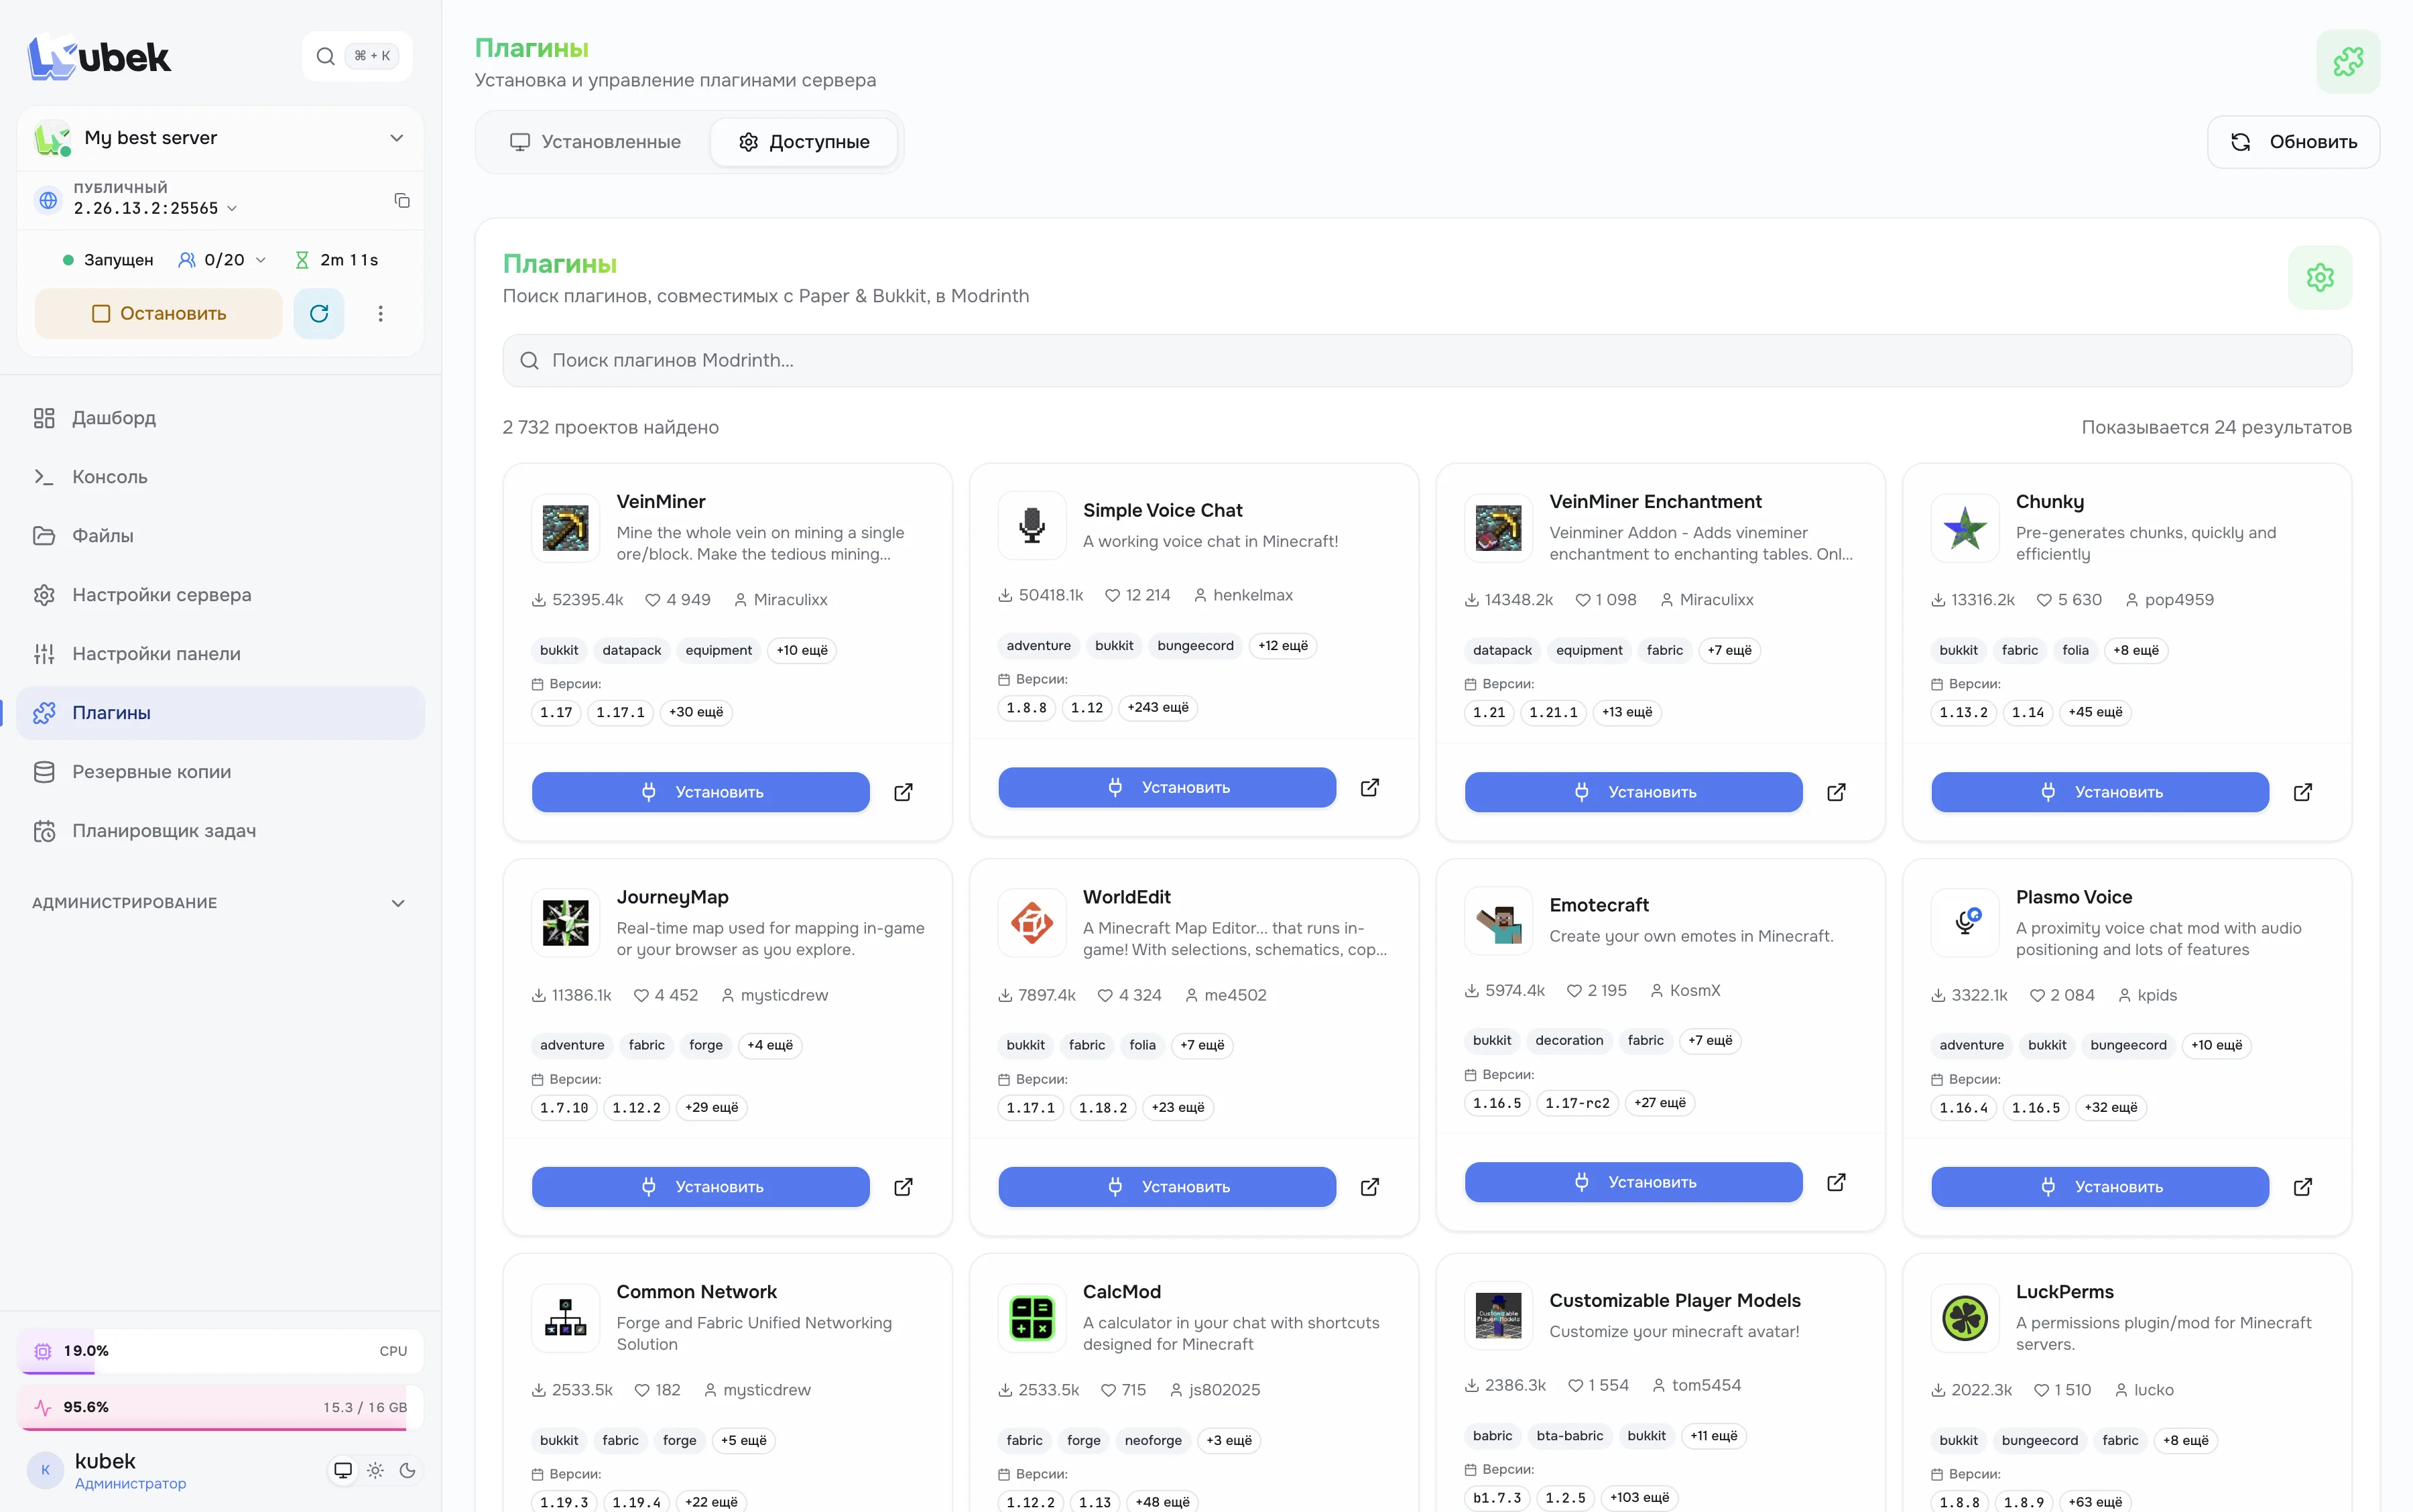Install the VeinMiner plugin

tap(700, 792)
